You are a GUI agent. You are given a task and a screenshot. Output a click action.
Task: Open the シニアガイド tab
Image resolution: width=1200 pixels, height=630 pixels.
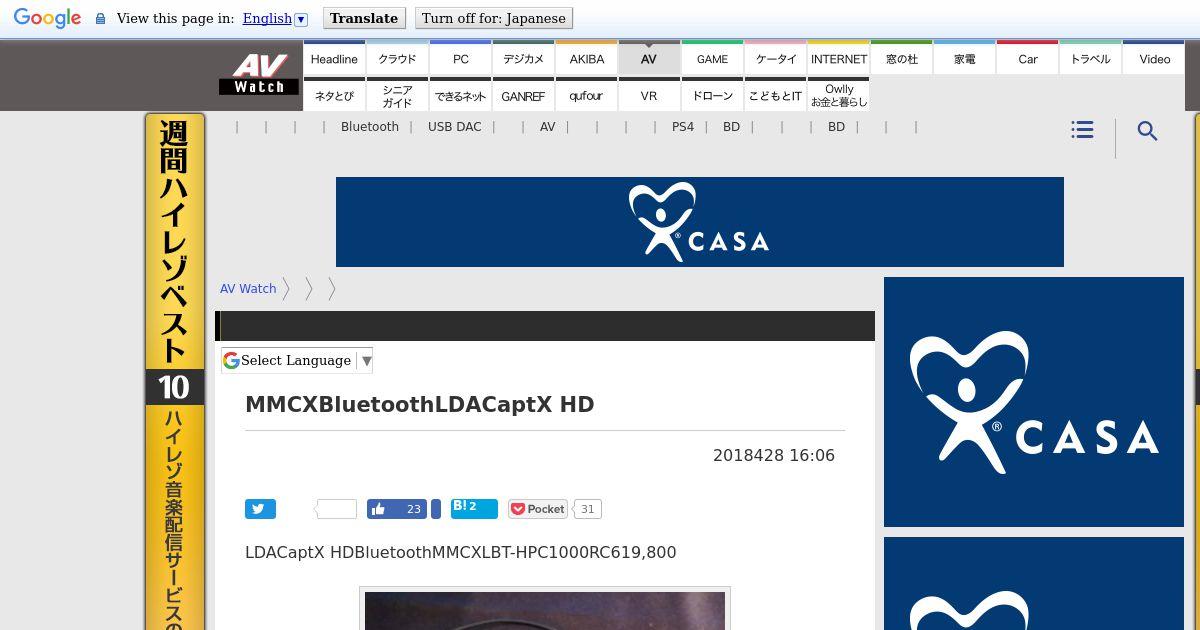pos(397,95)
